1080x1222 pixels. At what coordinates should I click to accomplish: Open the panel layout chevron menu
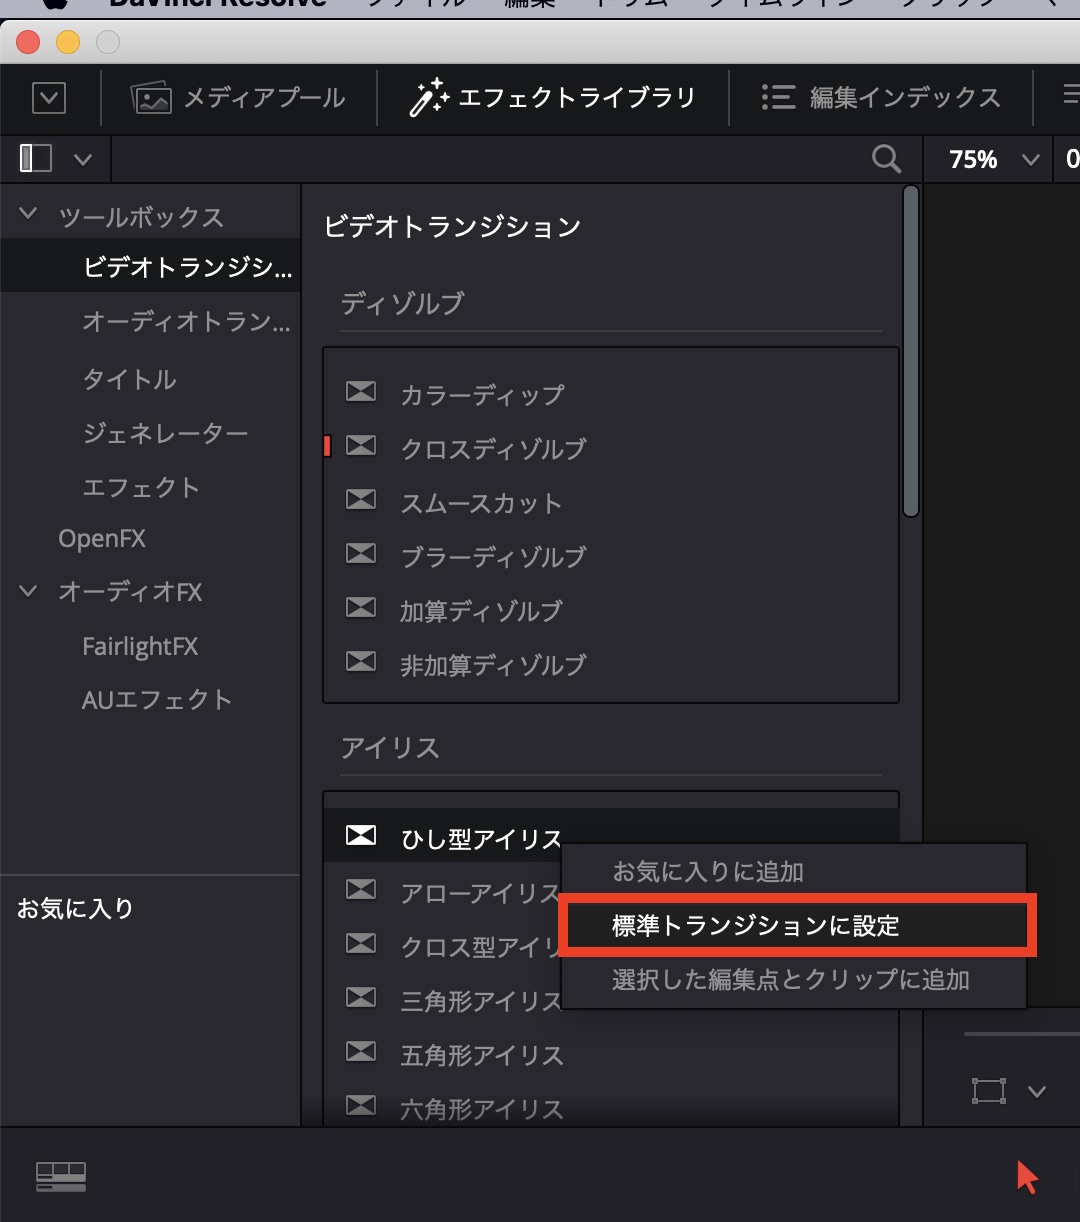tap(83, 159)
